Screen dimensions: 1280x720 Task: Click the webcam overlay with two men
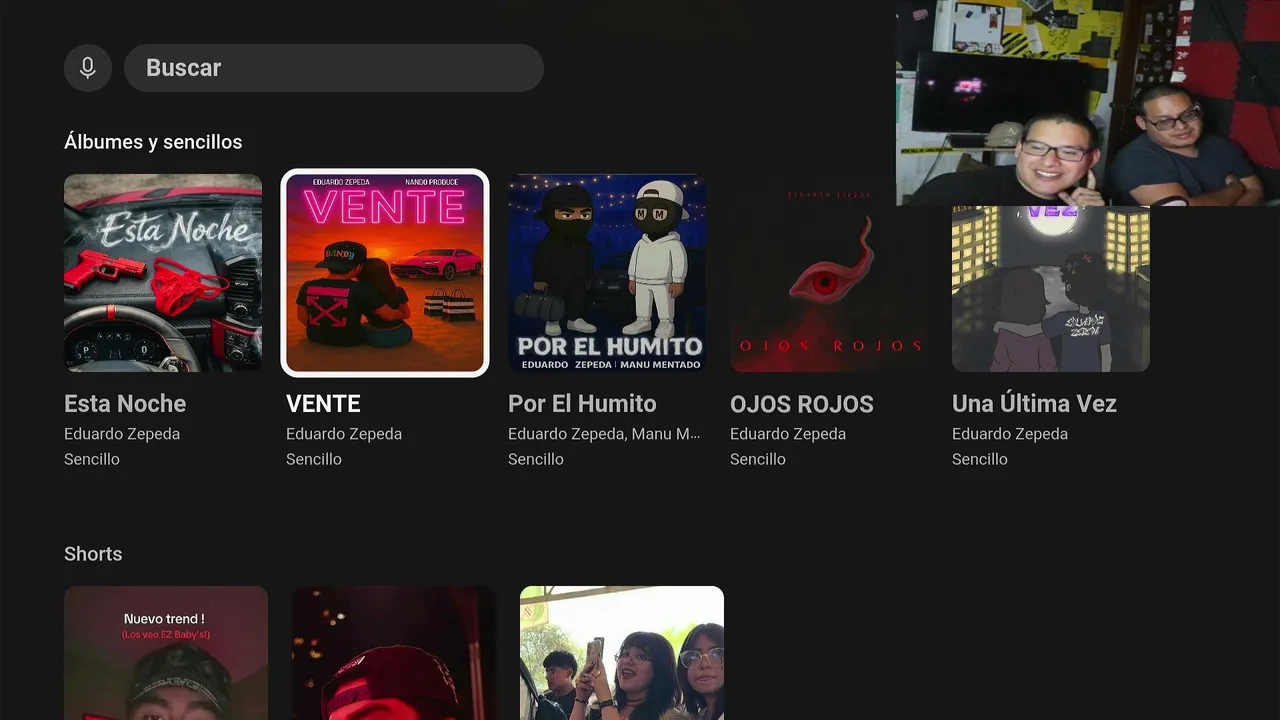[1088, 103]
